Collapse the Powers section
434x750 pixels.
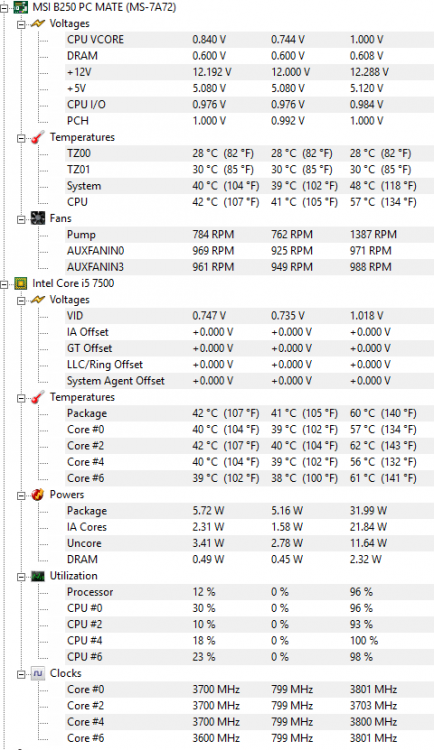click(x=21, y=496)
